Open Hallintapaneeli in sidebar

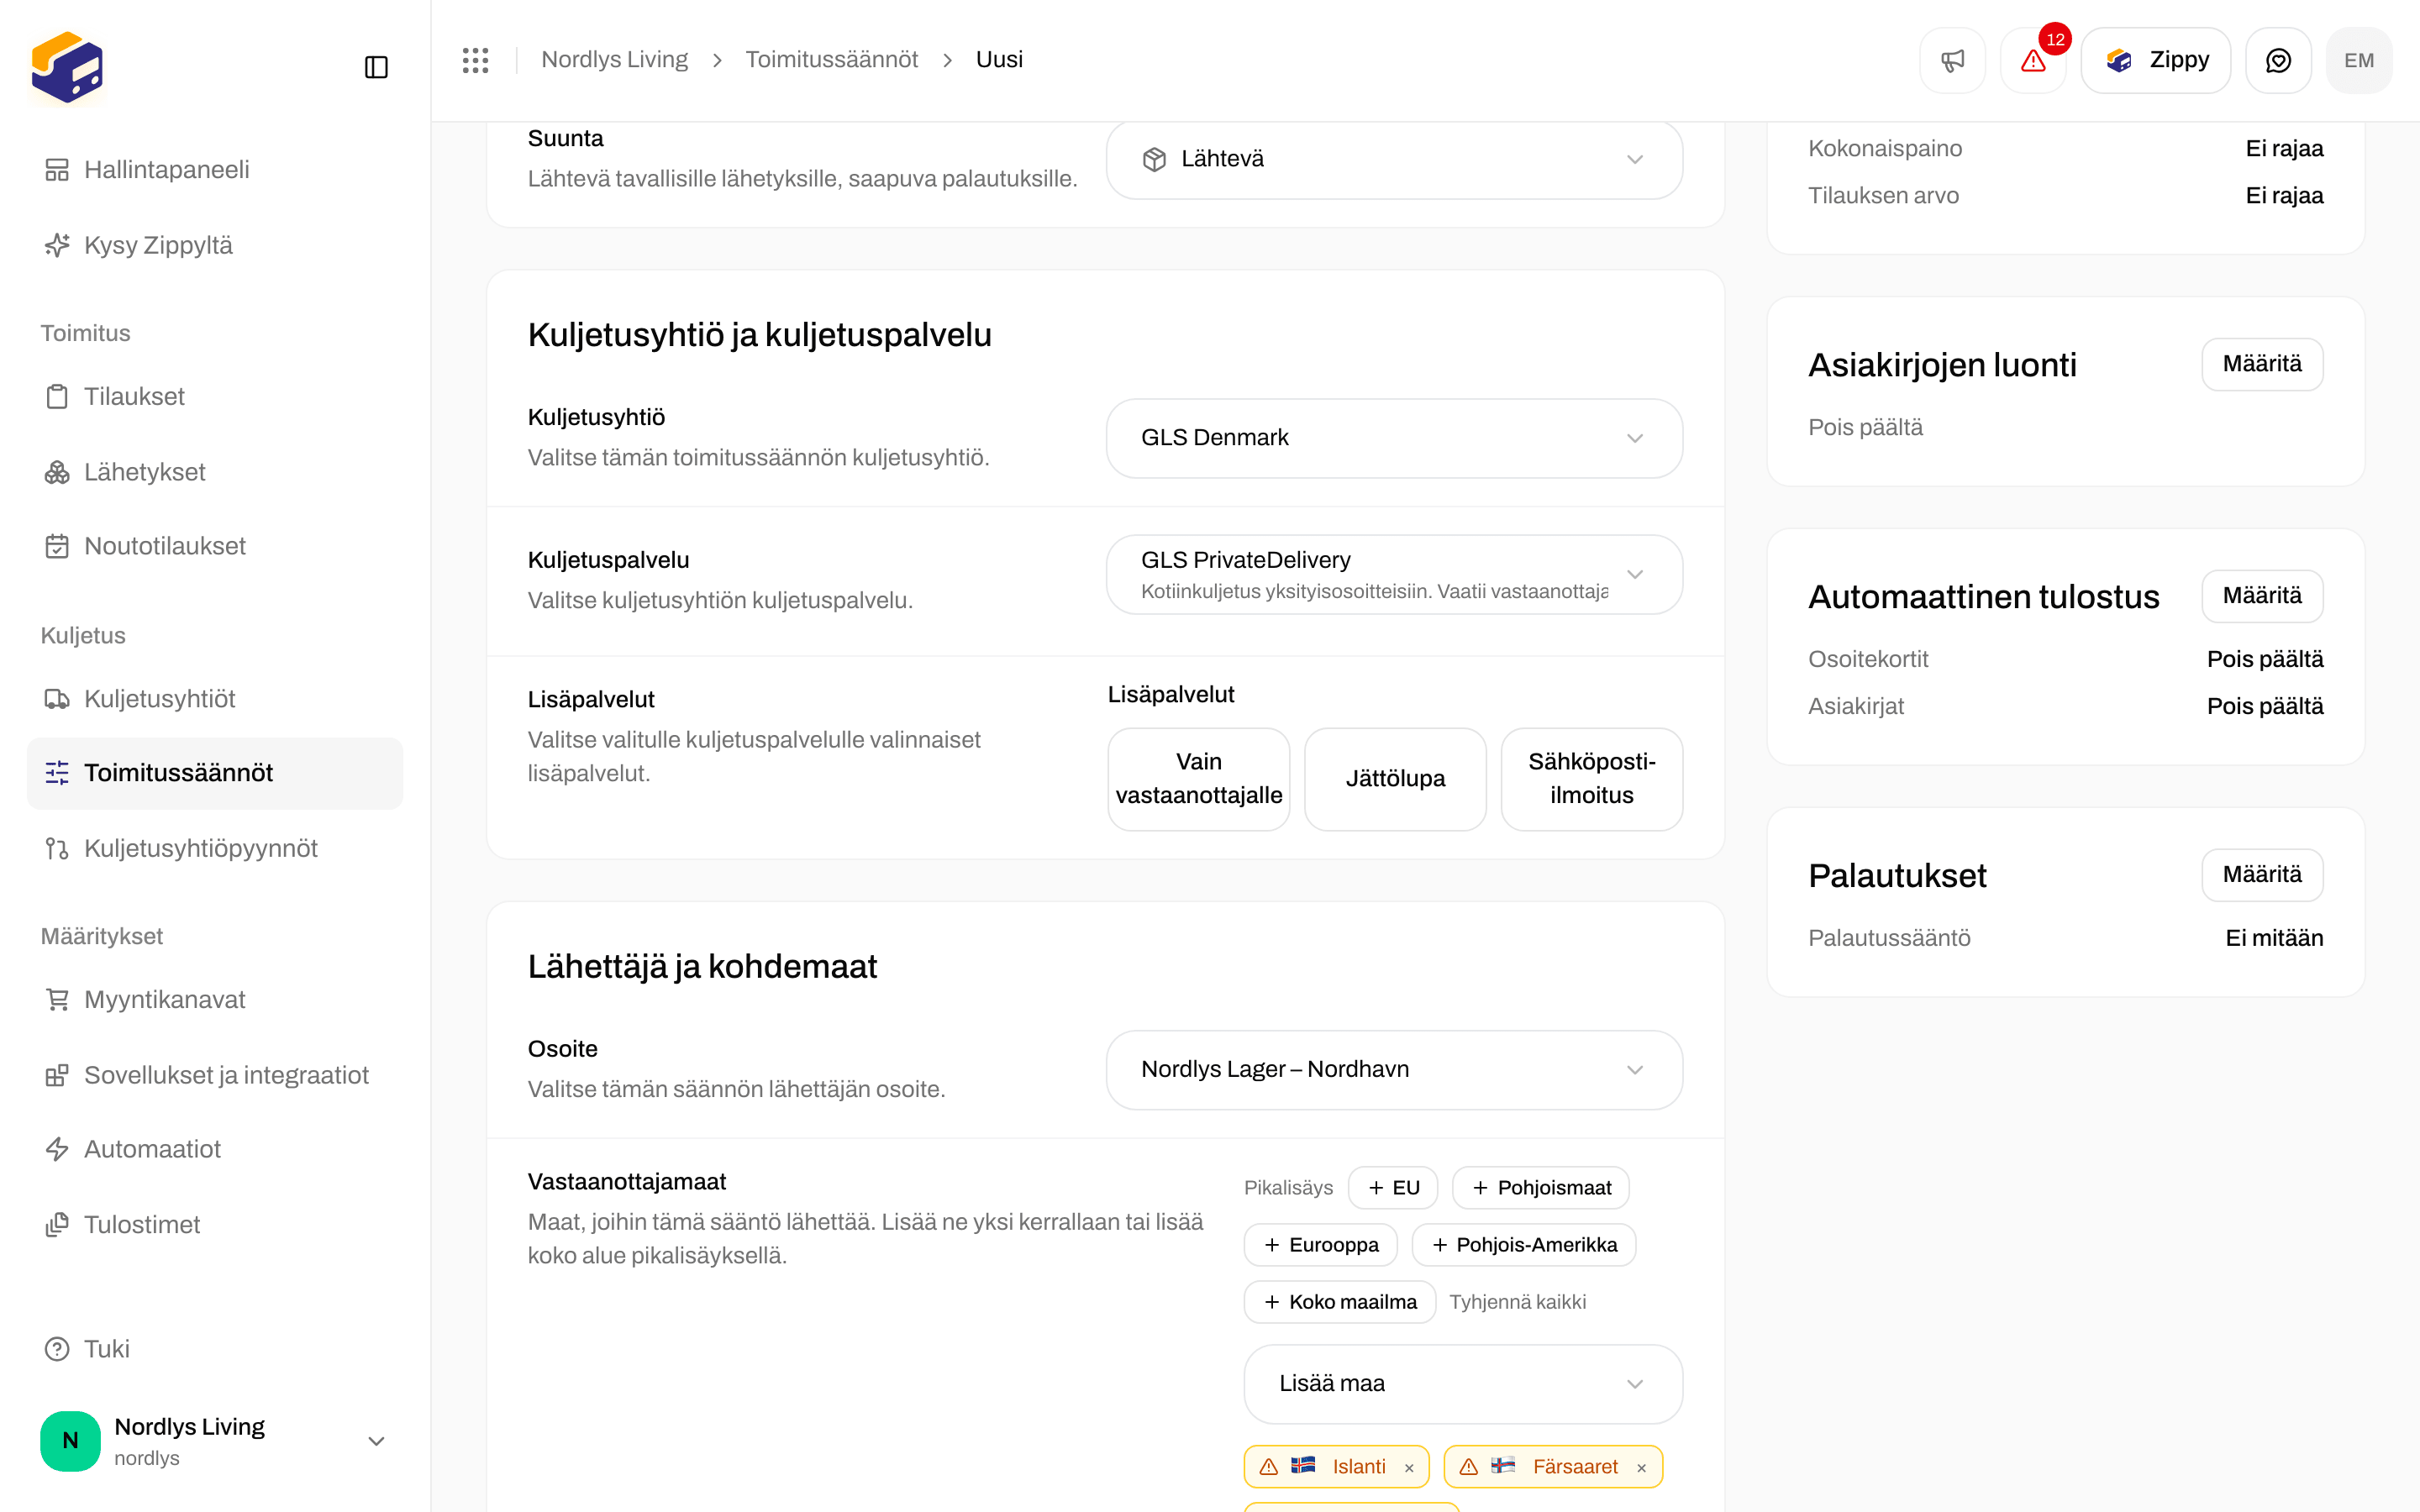point(215,170)
